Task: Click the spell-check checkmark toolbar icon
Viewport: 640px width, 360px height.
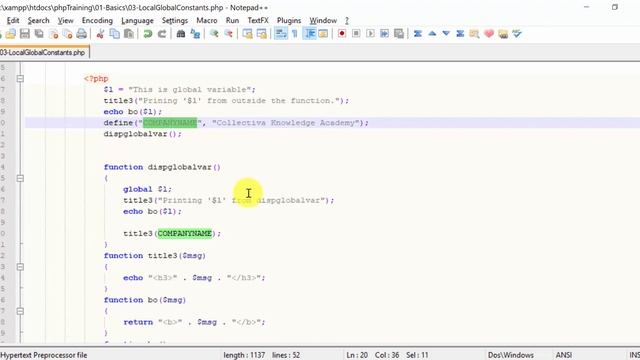Action: click(517, 34)
